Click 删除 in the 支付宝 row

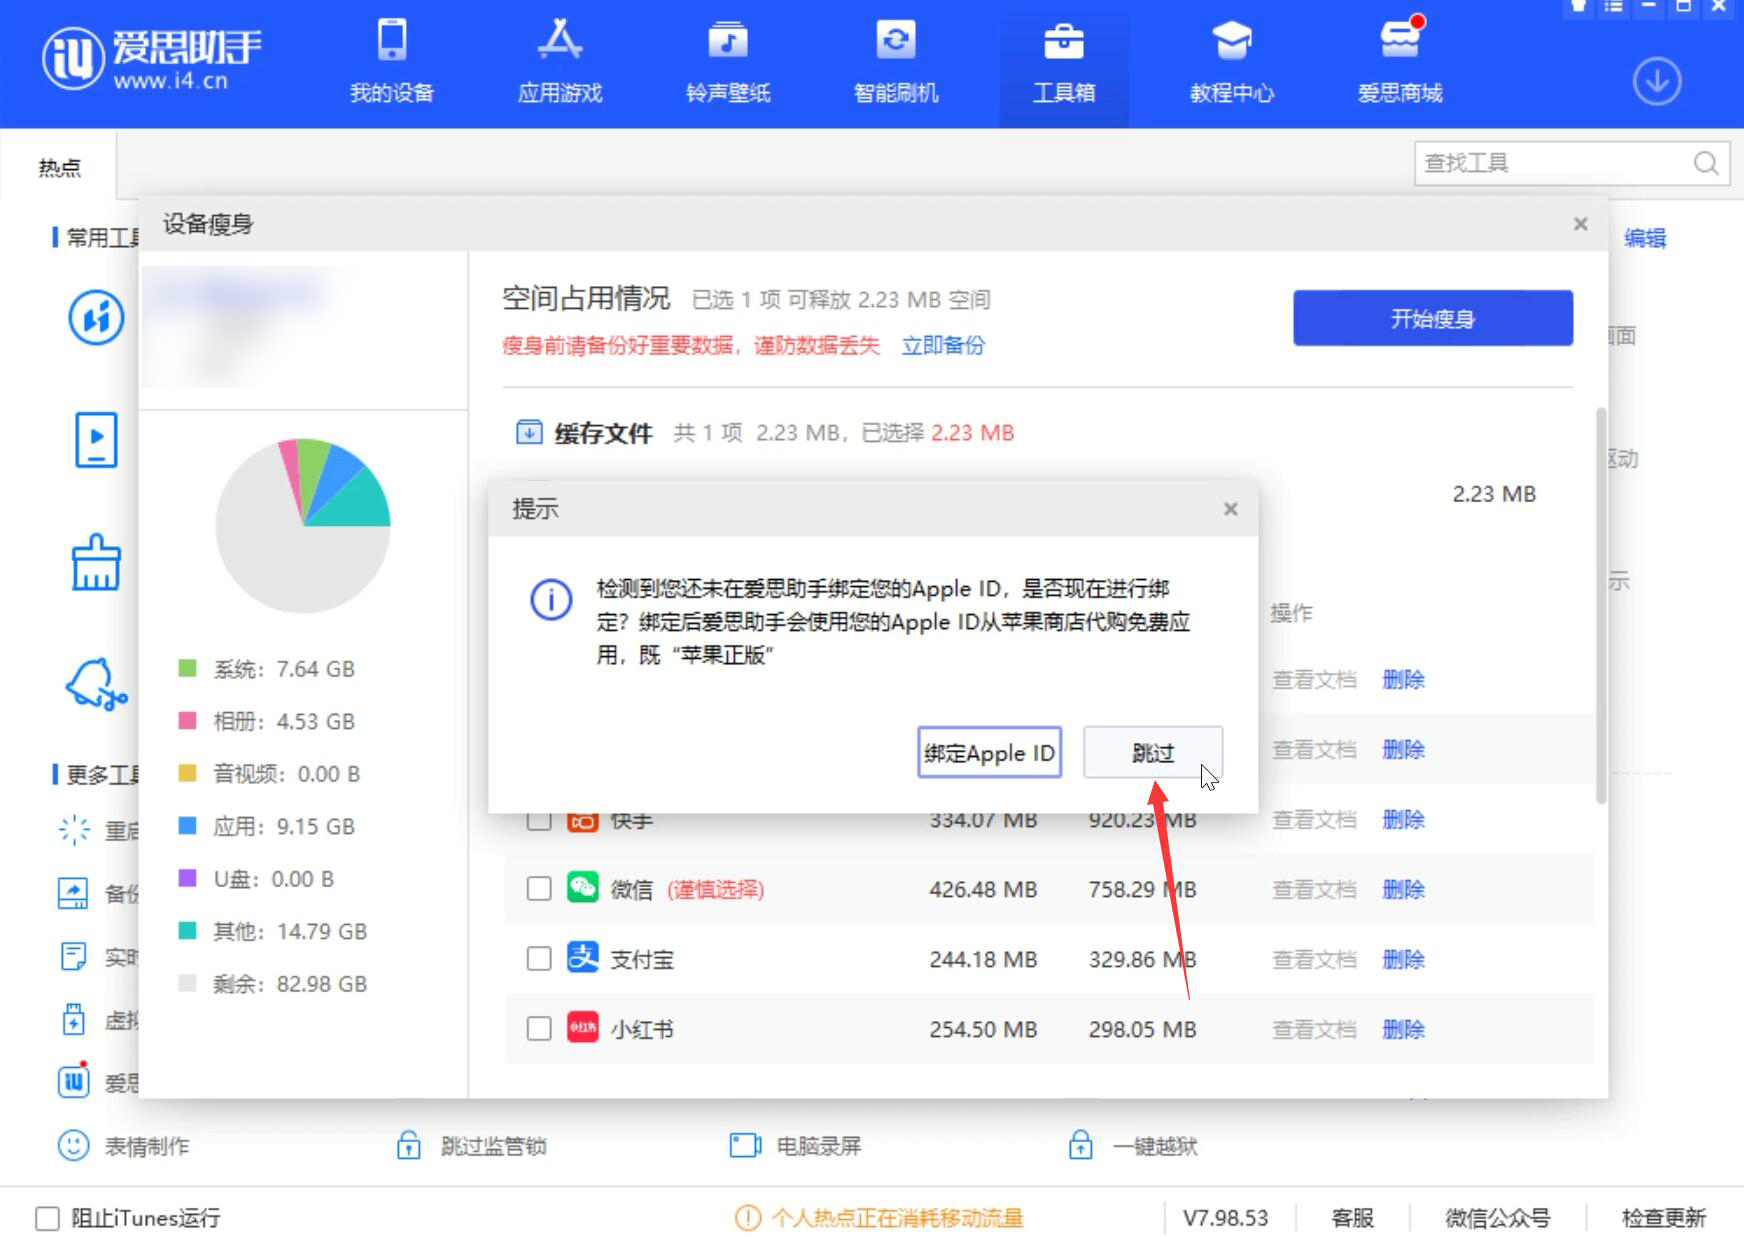pyautogui.click(x=1403, y=960)
